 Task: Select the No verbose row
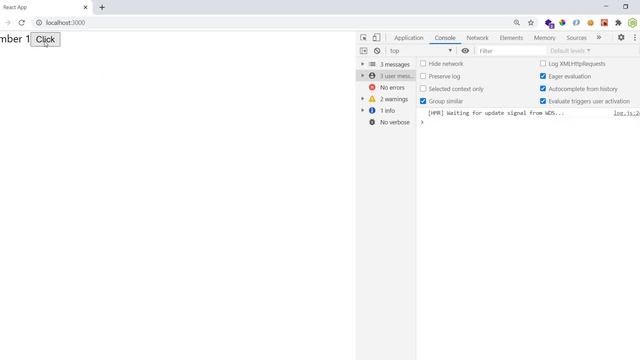coord(386,122)
